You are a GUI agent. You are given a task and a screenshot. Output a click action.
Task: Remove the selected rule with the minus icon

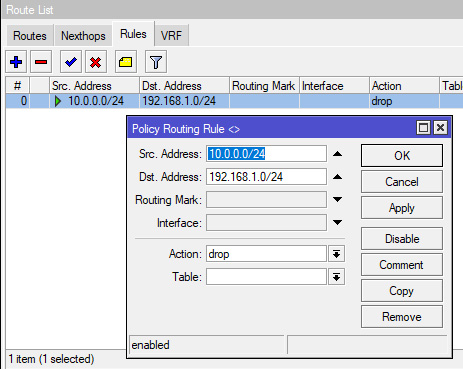coord(41,62)
